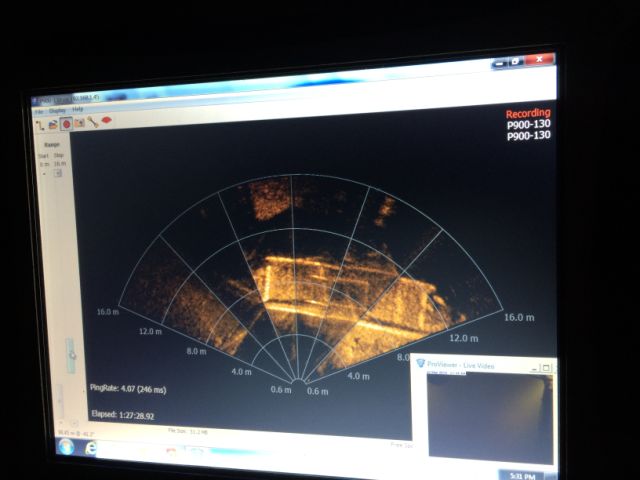
Task: Restore down the main sonar window
Action: (516, 61)
